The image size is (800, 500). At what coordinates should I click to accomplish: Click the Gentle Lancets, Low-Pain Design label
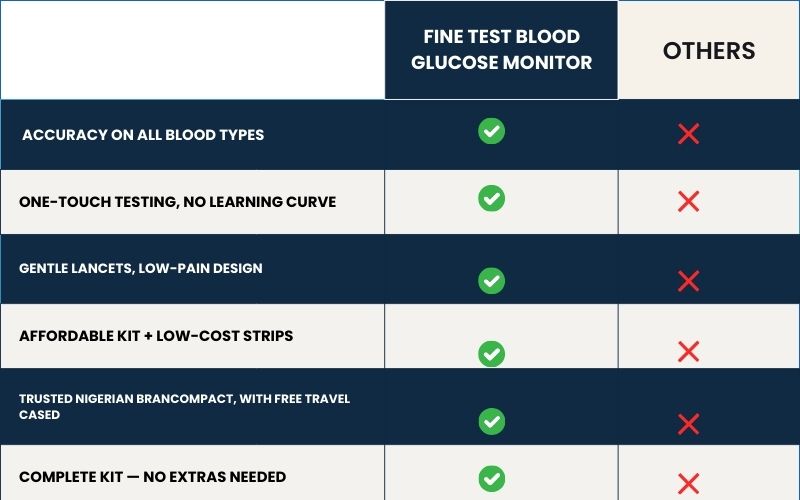[141, 269]
